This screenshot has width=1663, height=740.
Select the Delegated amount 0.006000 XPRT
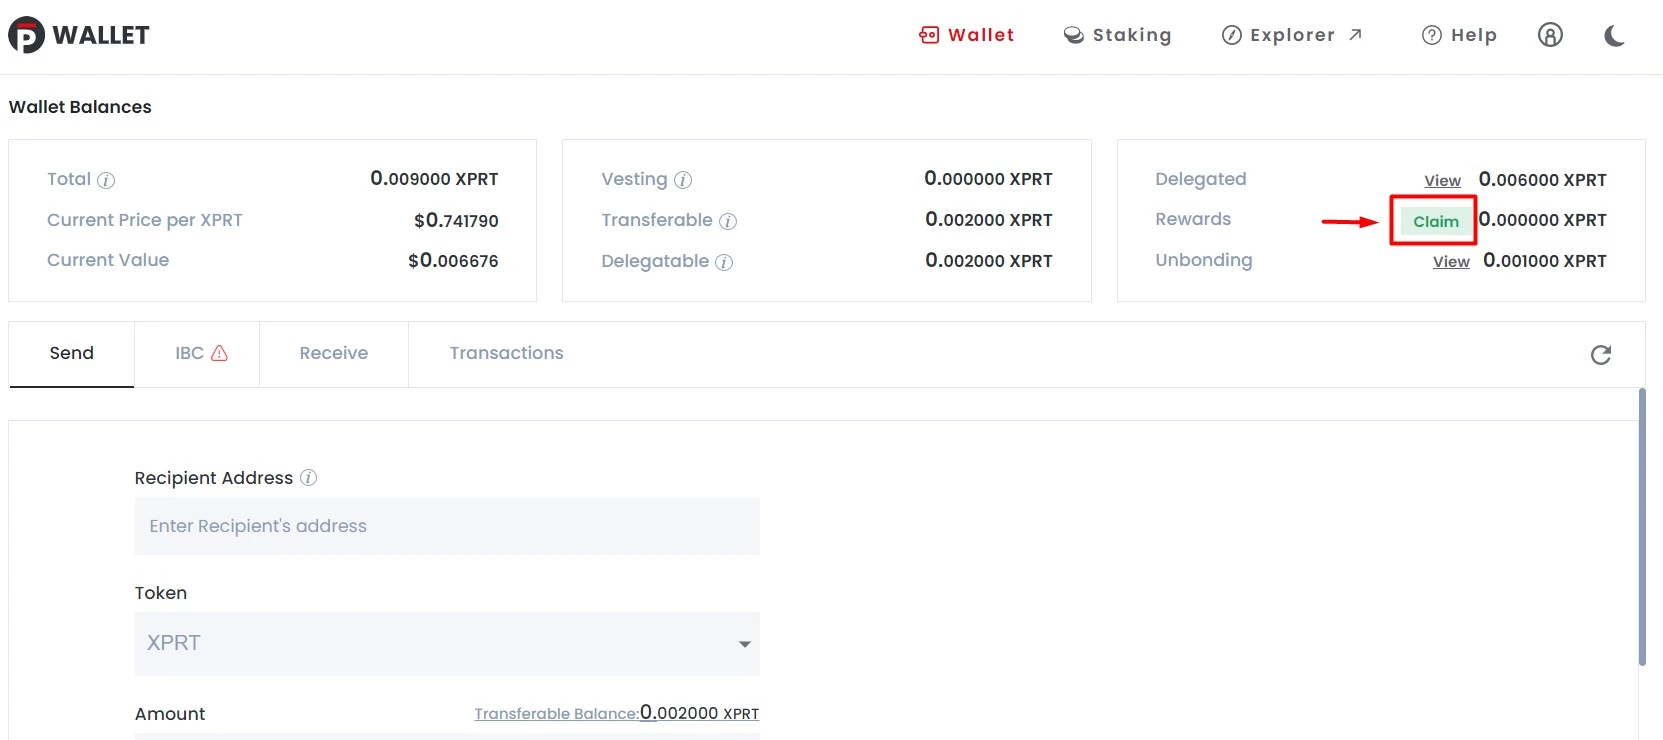click(x=1542, y=180)
